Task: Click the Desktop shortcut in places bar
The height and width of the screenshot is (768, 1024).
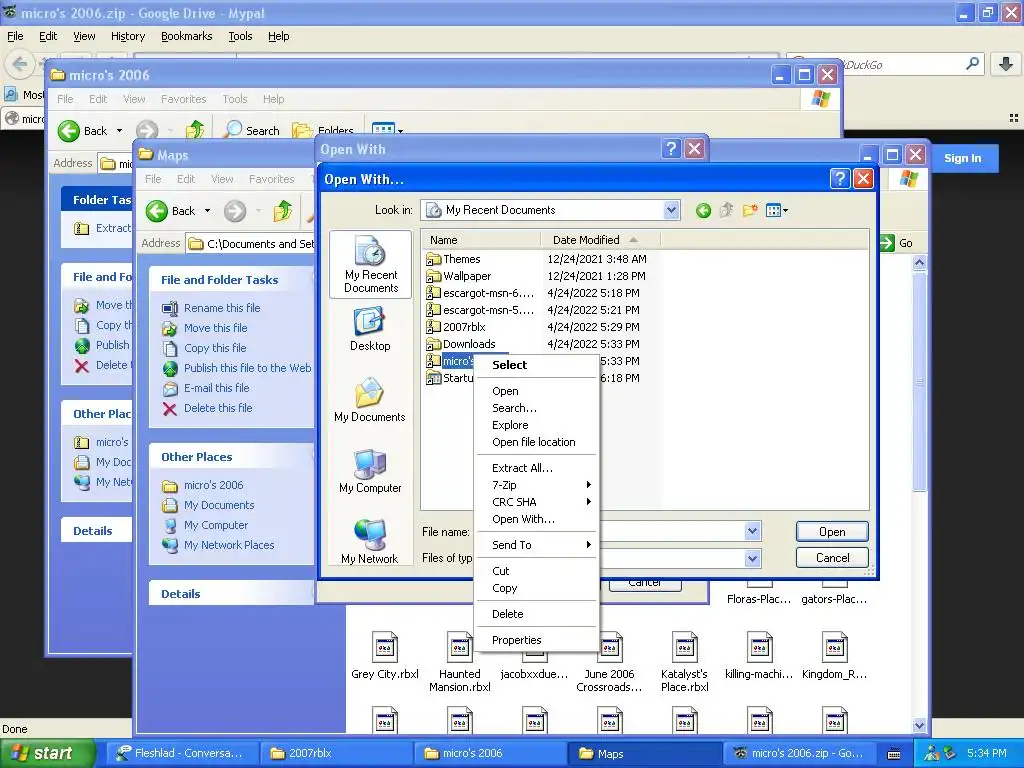Action: click(x=370, y=330)
